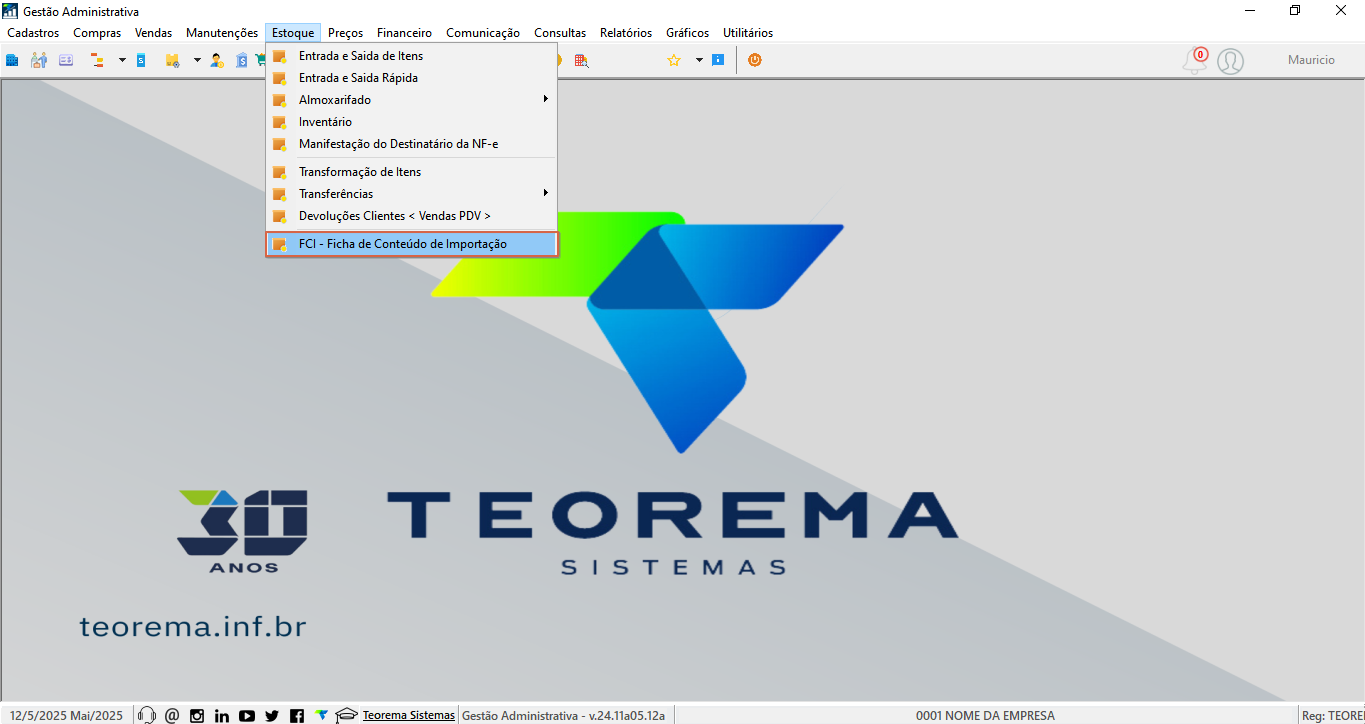Click the user profile avatar icon
Image resolution: width=1365 pixels, height=724 pixels.
tap(1230, 61)
